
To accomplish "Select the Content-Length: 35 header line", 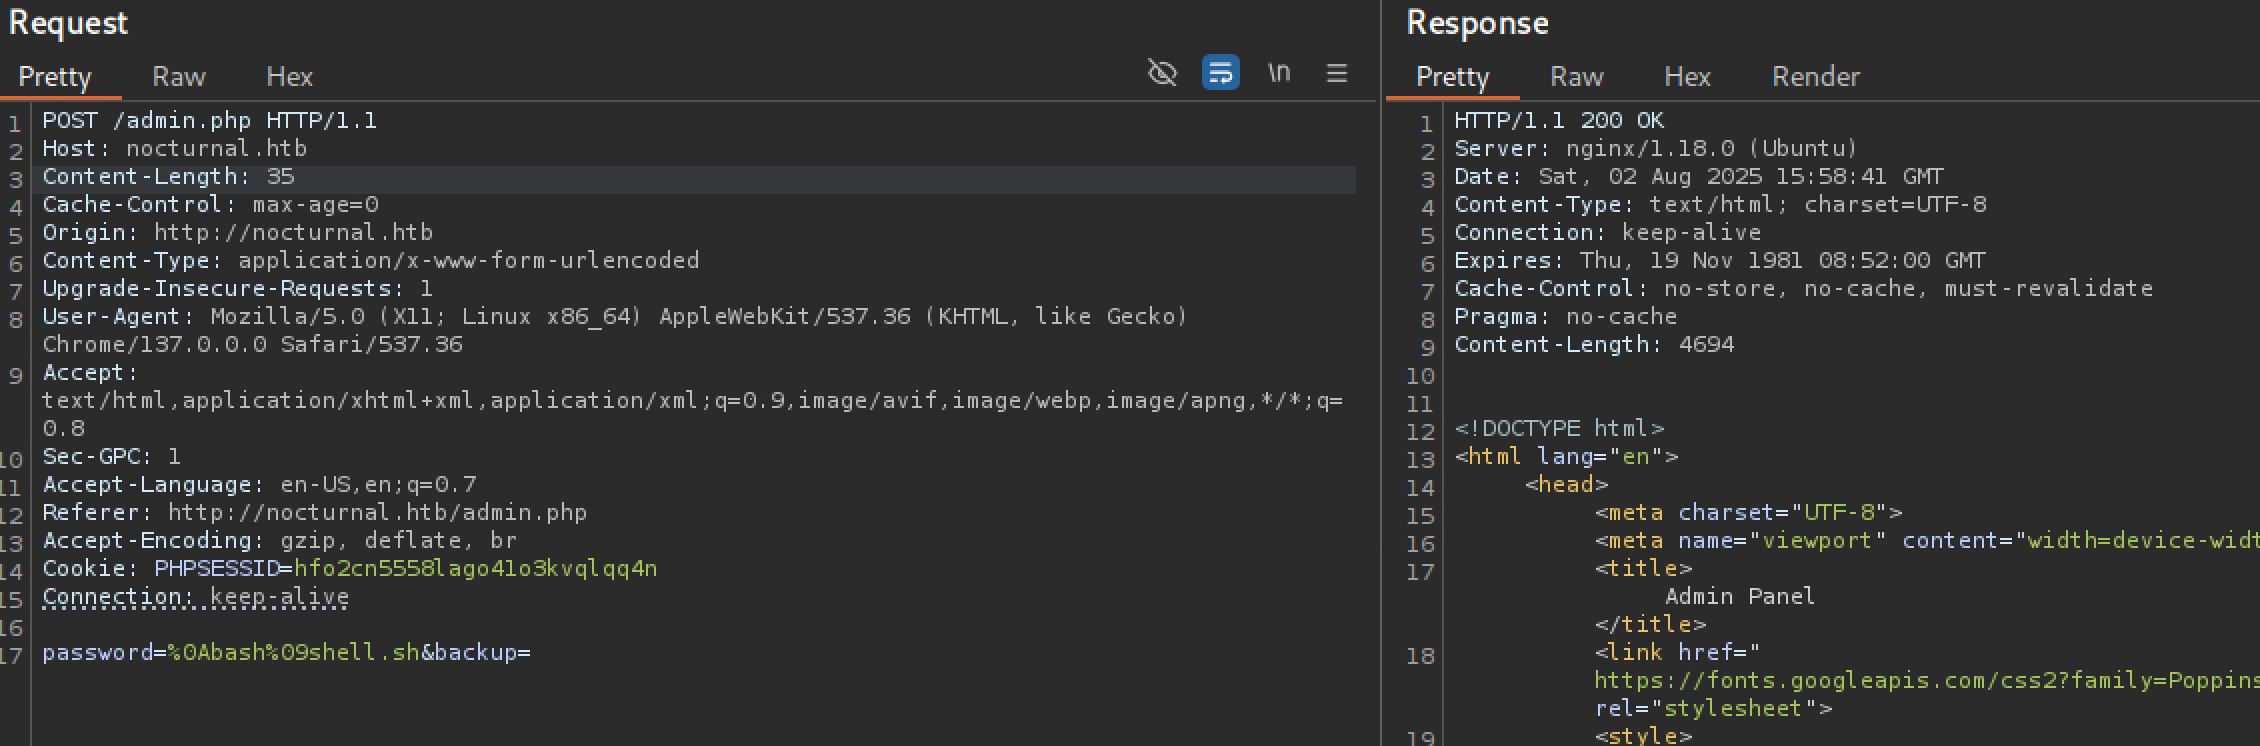I will click(x=168, y=177).
